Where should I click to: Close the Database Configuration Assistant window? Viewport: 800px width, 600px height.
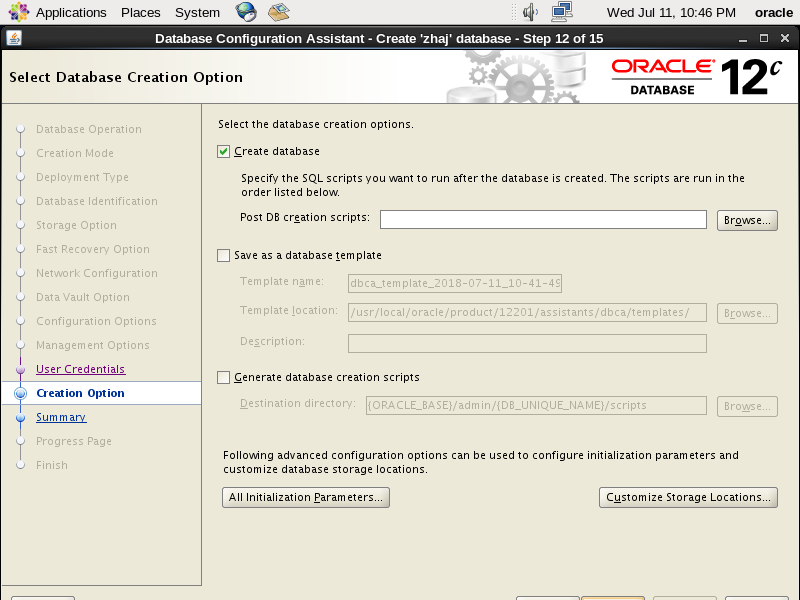point(785,38)
